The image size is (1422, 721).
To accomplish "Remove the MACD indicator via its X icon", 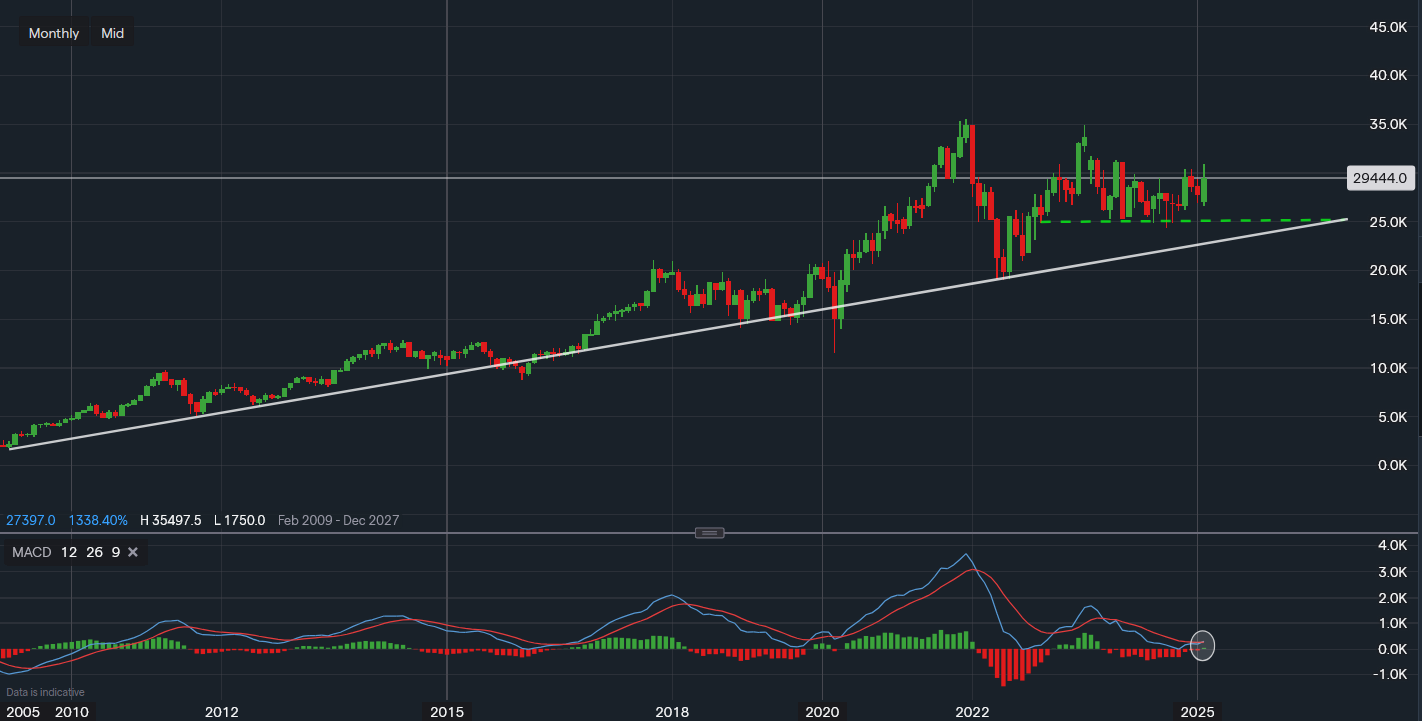I will pyautogui.click(x=132, y=551).
